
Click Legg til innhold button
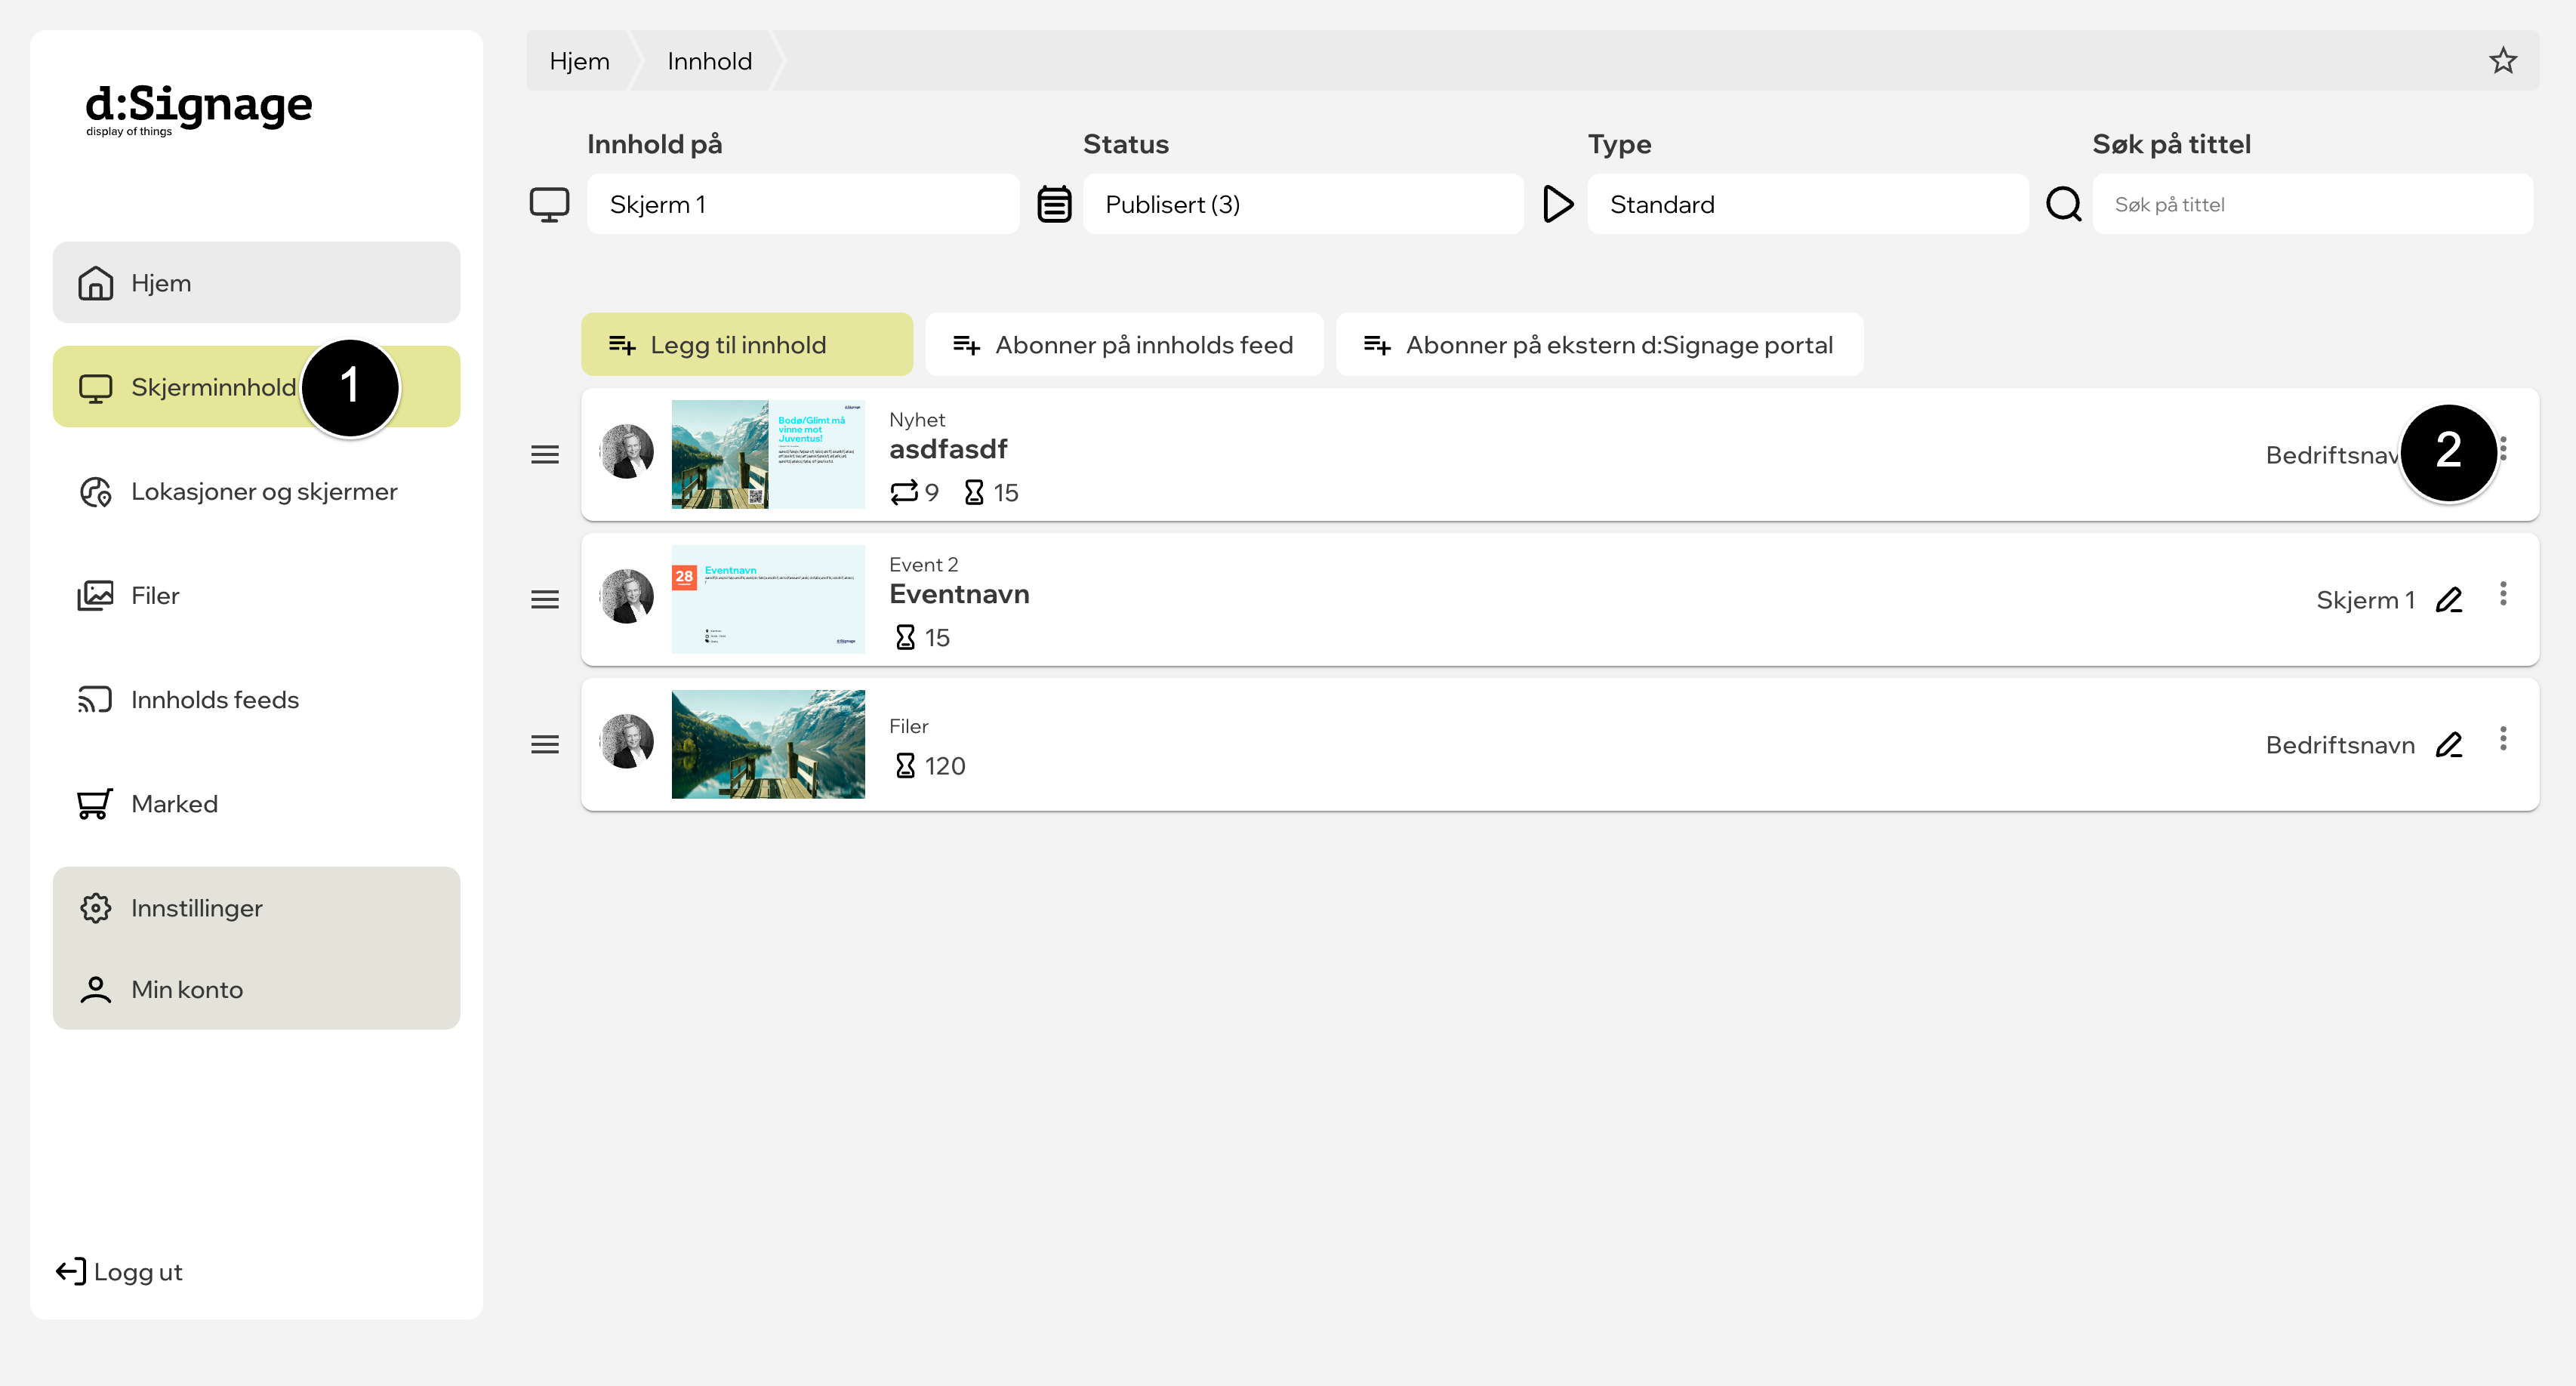tap(746, 344)
